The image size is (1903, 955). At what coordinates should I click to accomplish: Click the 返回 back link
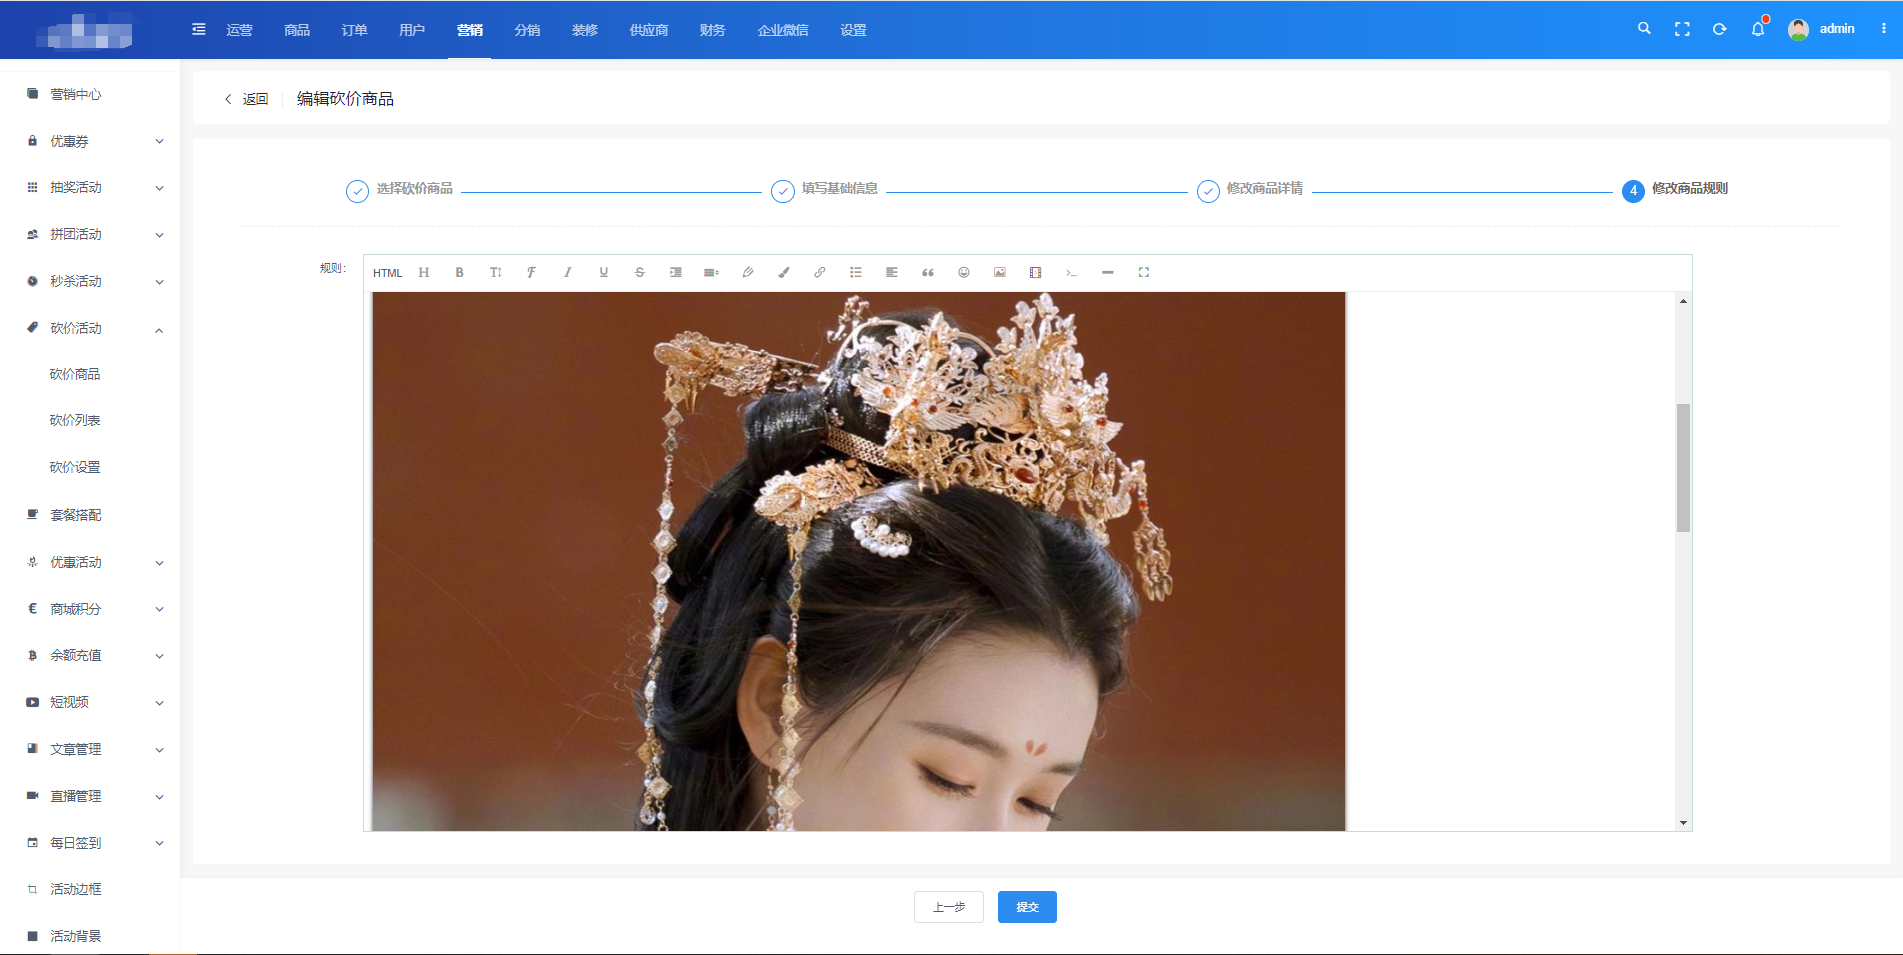tap(246, 99)
